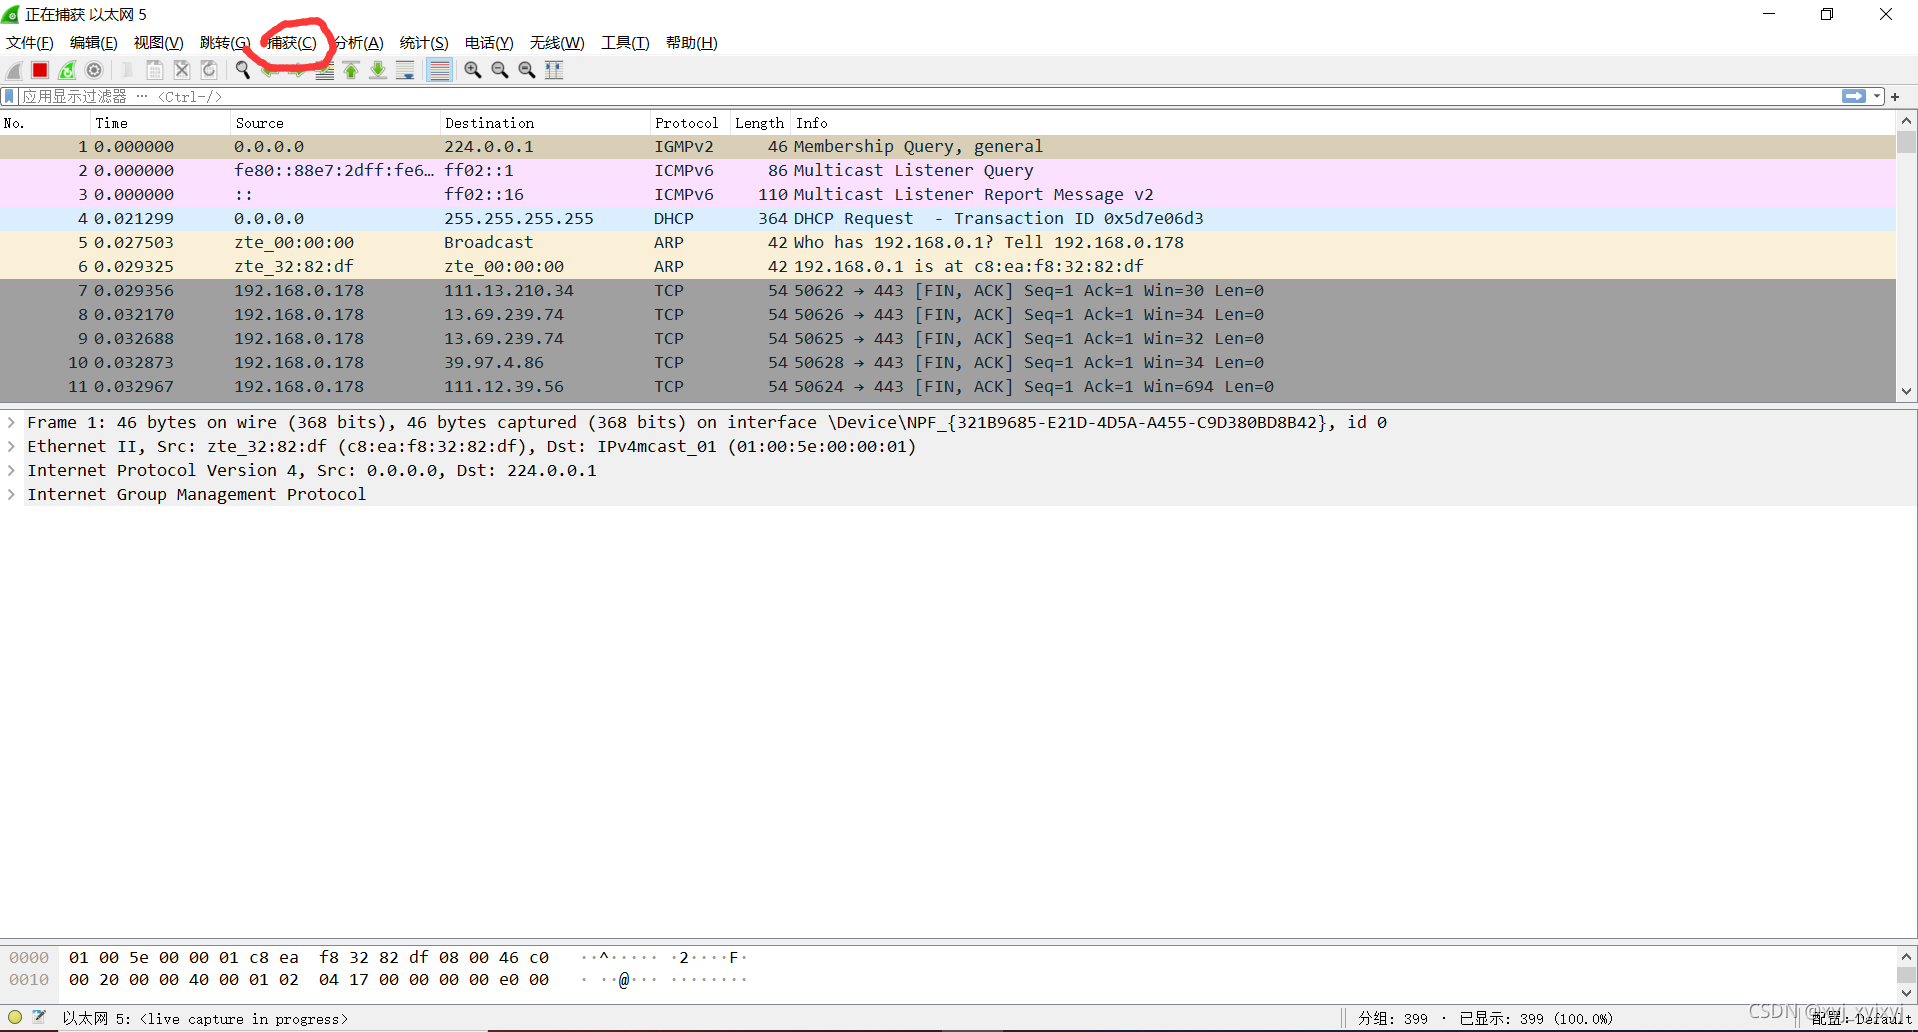Viewport: 1918px width, 1032px height.
Task: Expand Internet Group Management Protocol row
Action: (x=11, y=494)
